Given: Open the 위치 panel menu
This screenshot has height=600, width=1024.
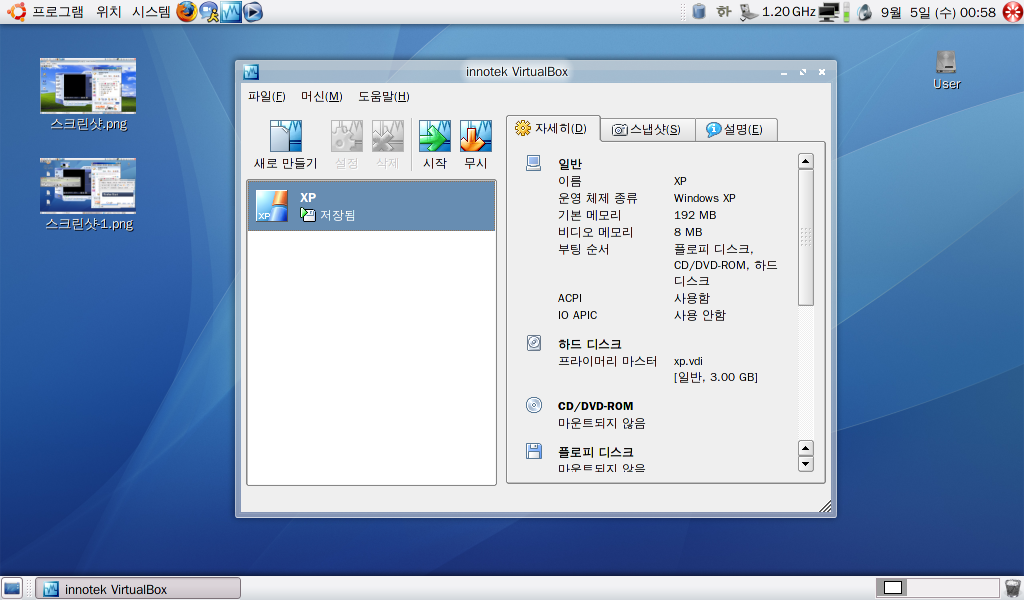Looking at the screenshot, I should (108, 12).
